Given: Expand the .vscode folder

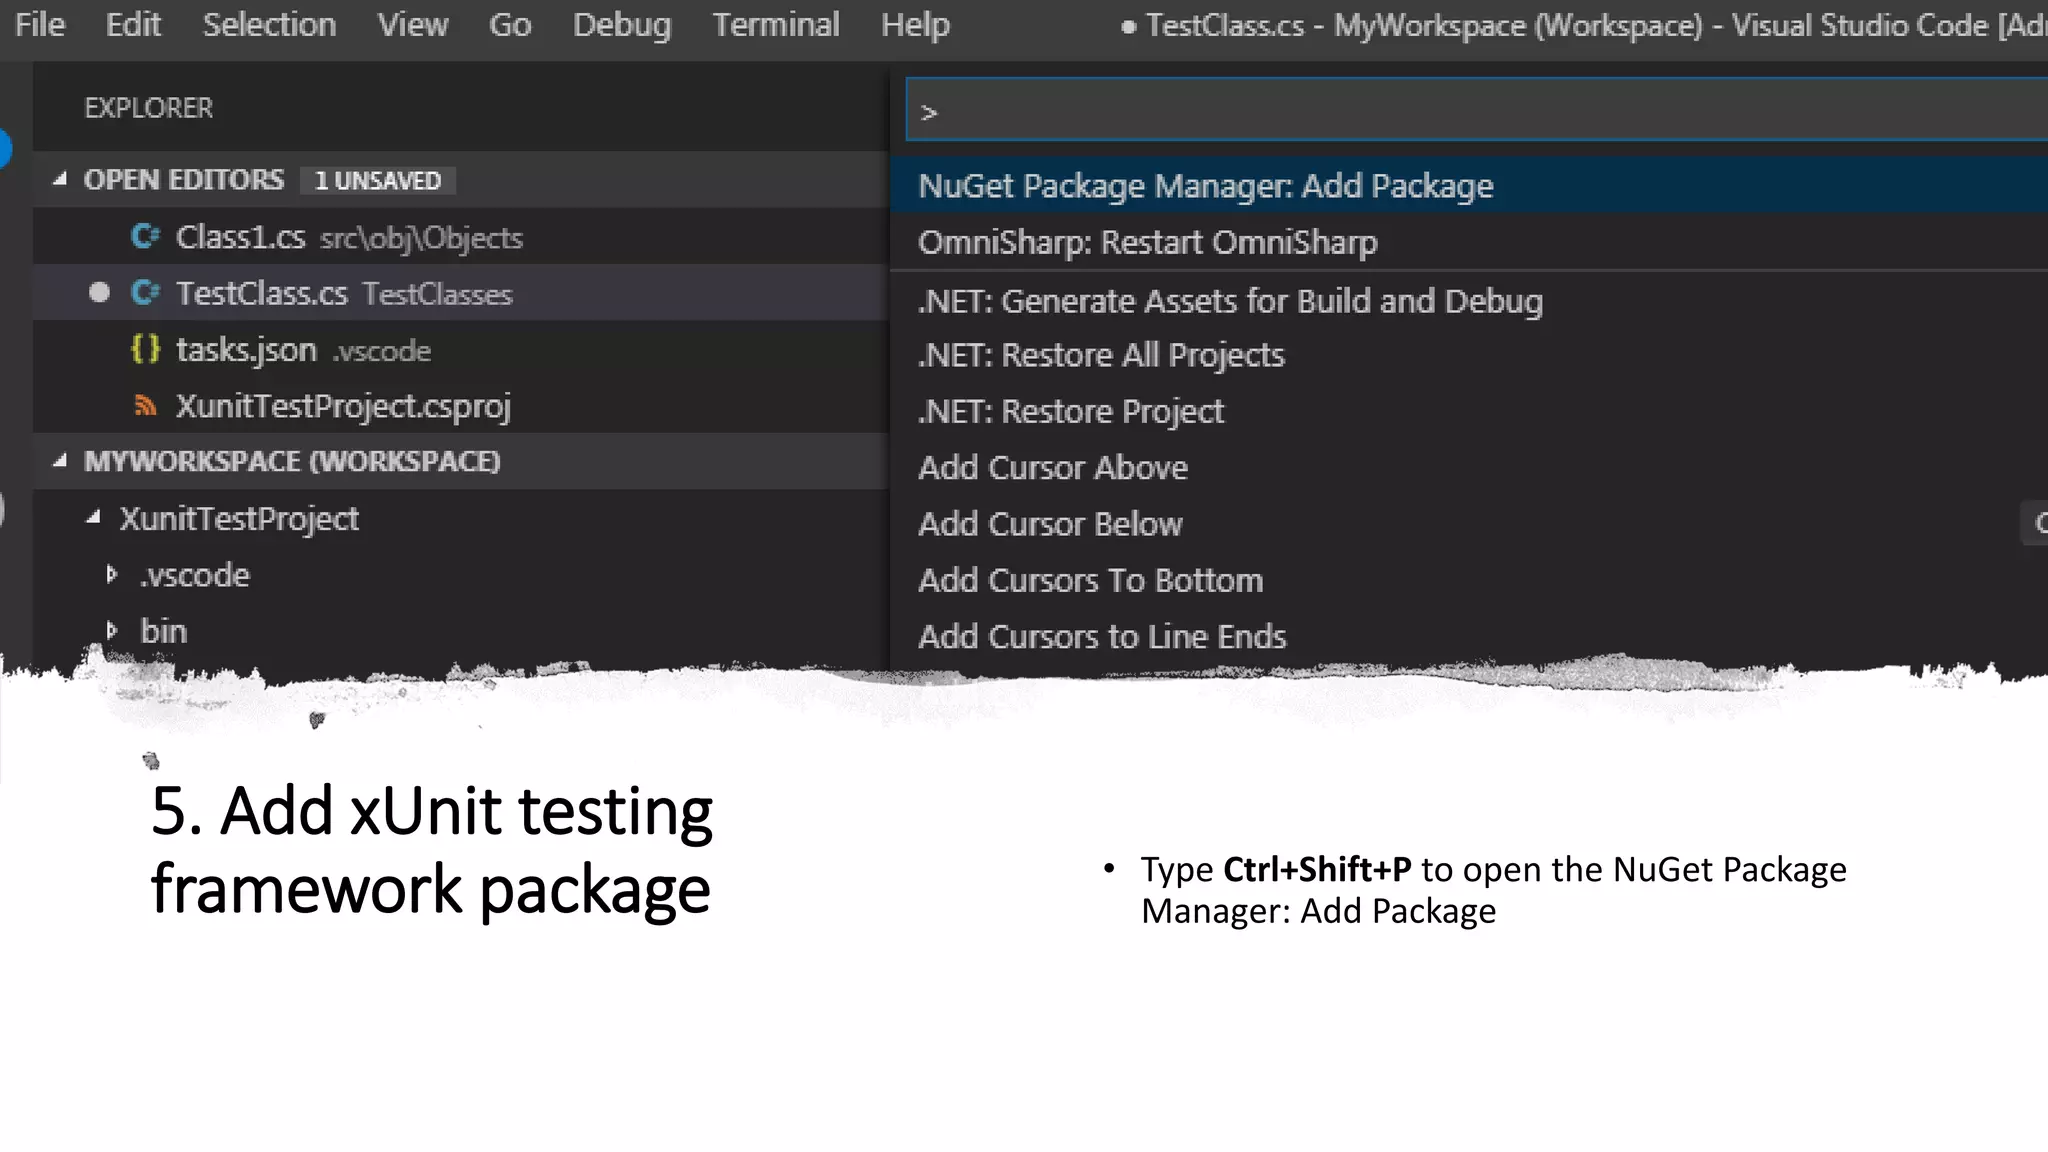Looking at the screenshot, I should pos(112,575).
